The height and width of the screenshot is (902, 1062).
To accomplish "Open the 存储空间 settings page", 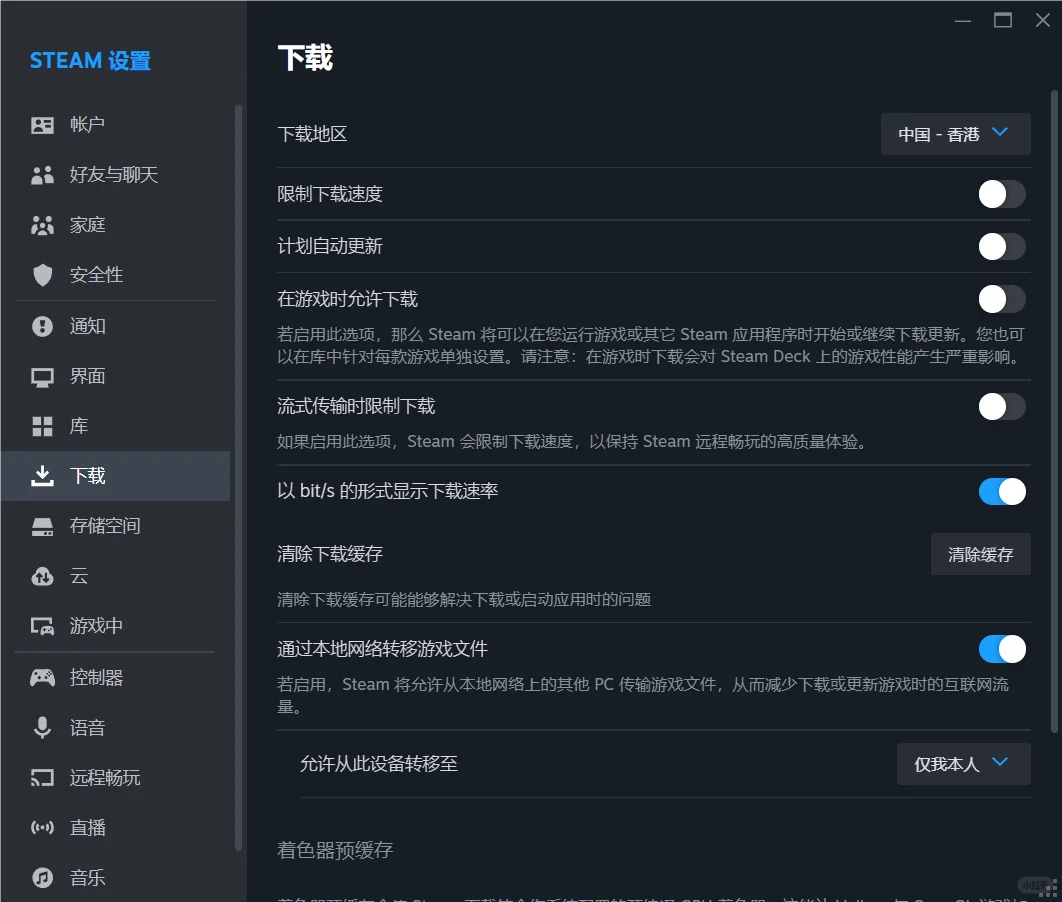I will [116, 526].
